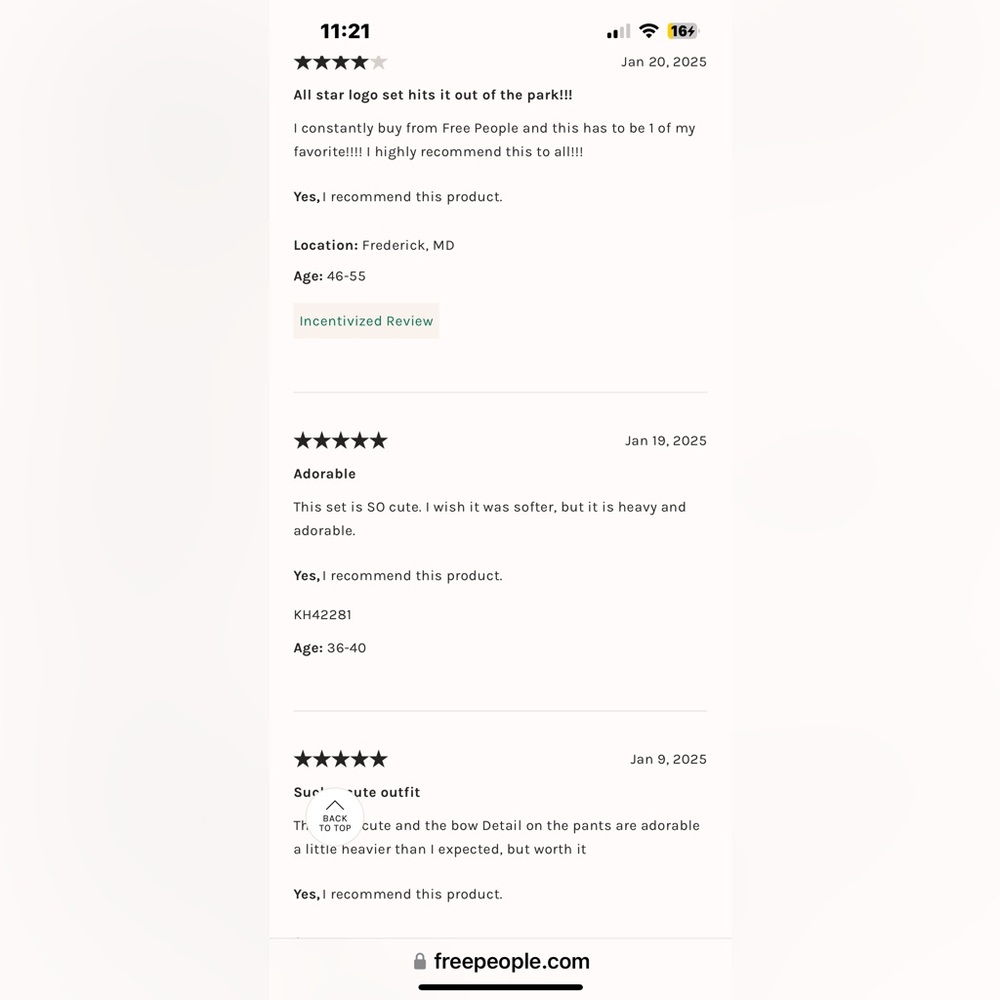This screenshot has height=1000, width=1000.
Task: Click the Jan 19, 2025 review date
Action: 665,441
